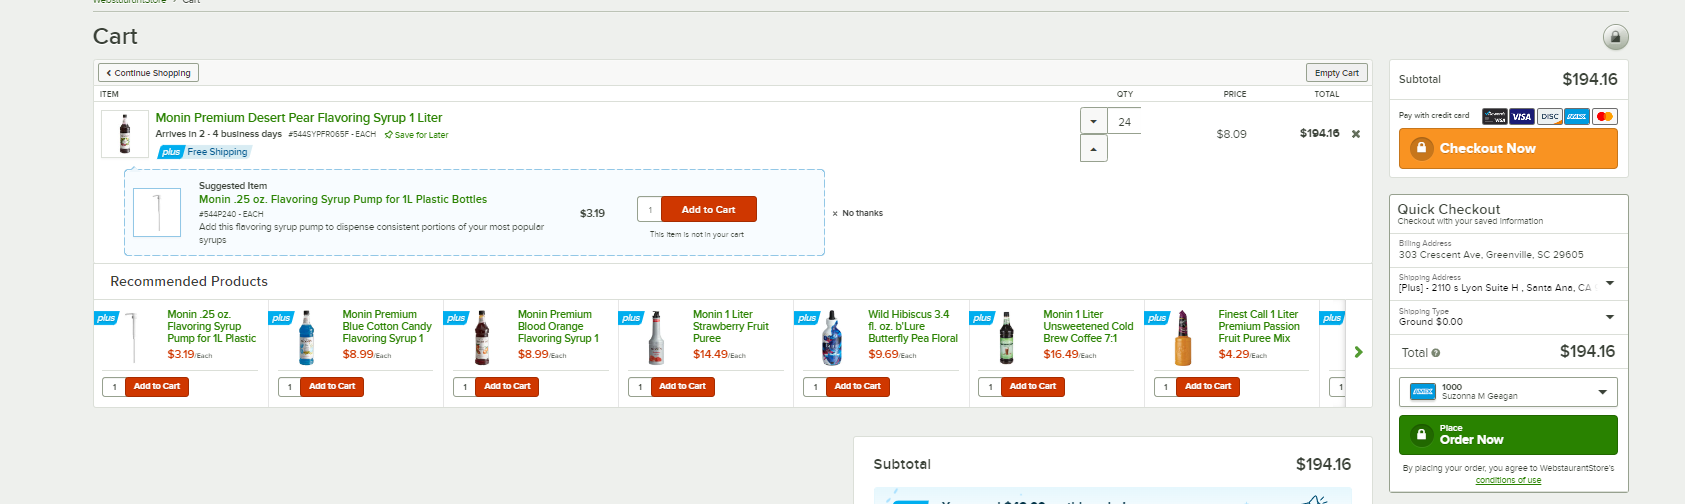Click the green Place Order Now button
This screenshot has width=1685, height=504.
(1508, 435)
